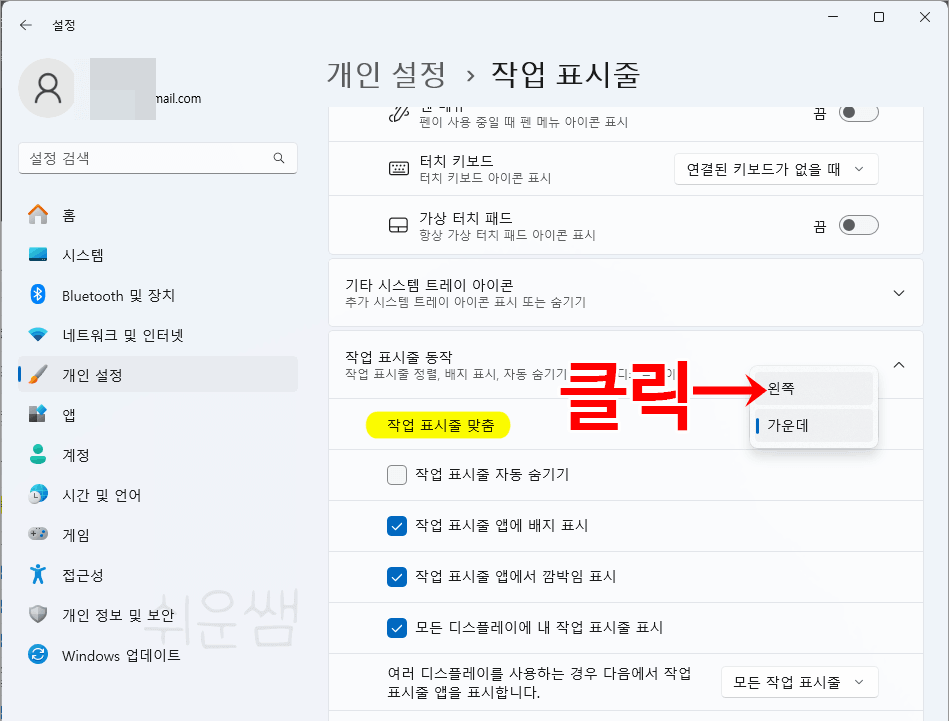
Task: Click the 개인 설정 breadcrumb link
Action: pos(386,74)
